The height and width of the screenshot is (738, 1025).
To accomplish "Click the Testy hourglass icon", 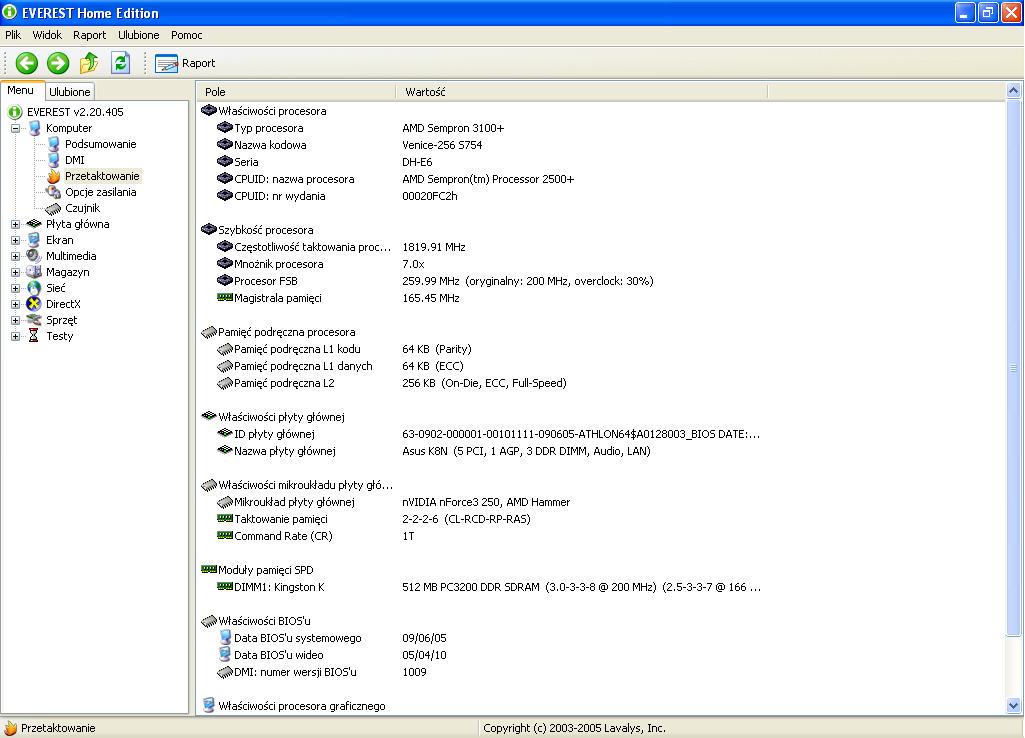I will coord(34,336).
